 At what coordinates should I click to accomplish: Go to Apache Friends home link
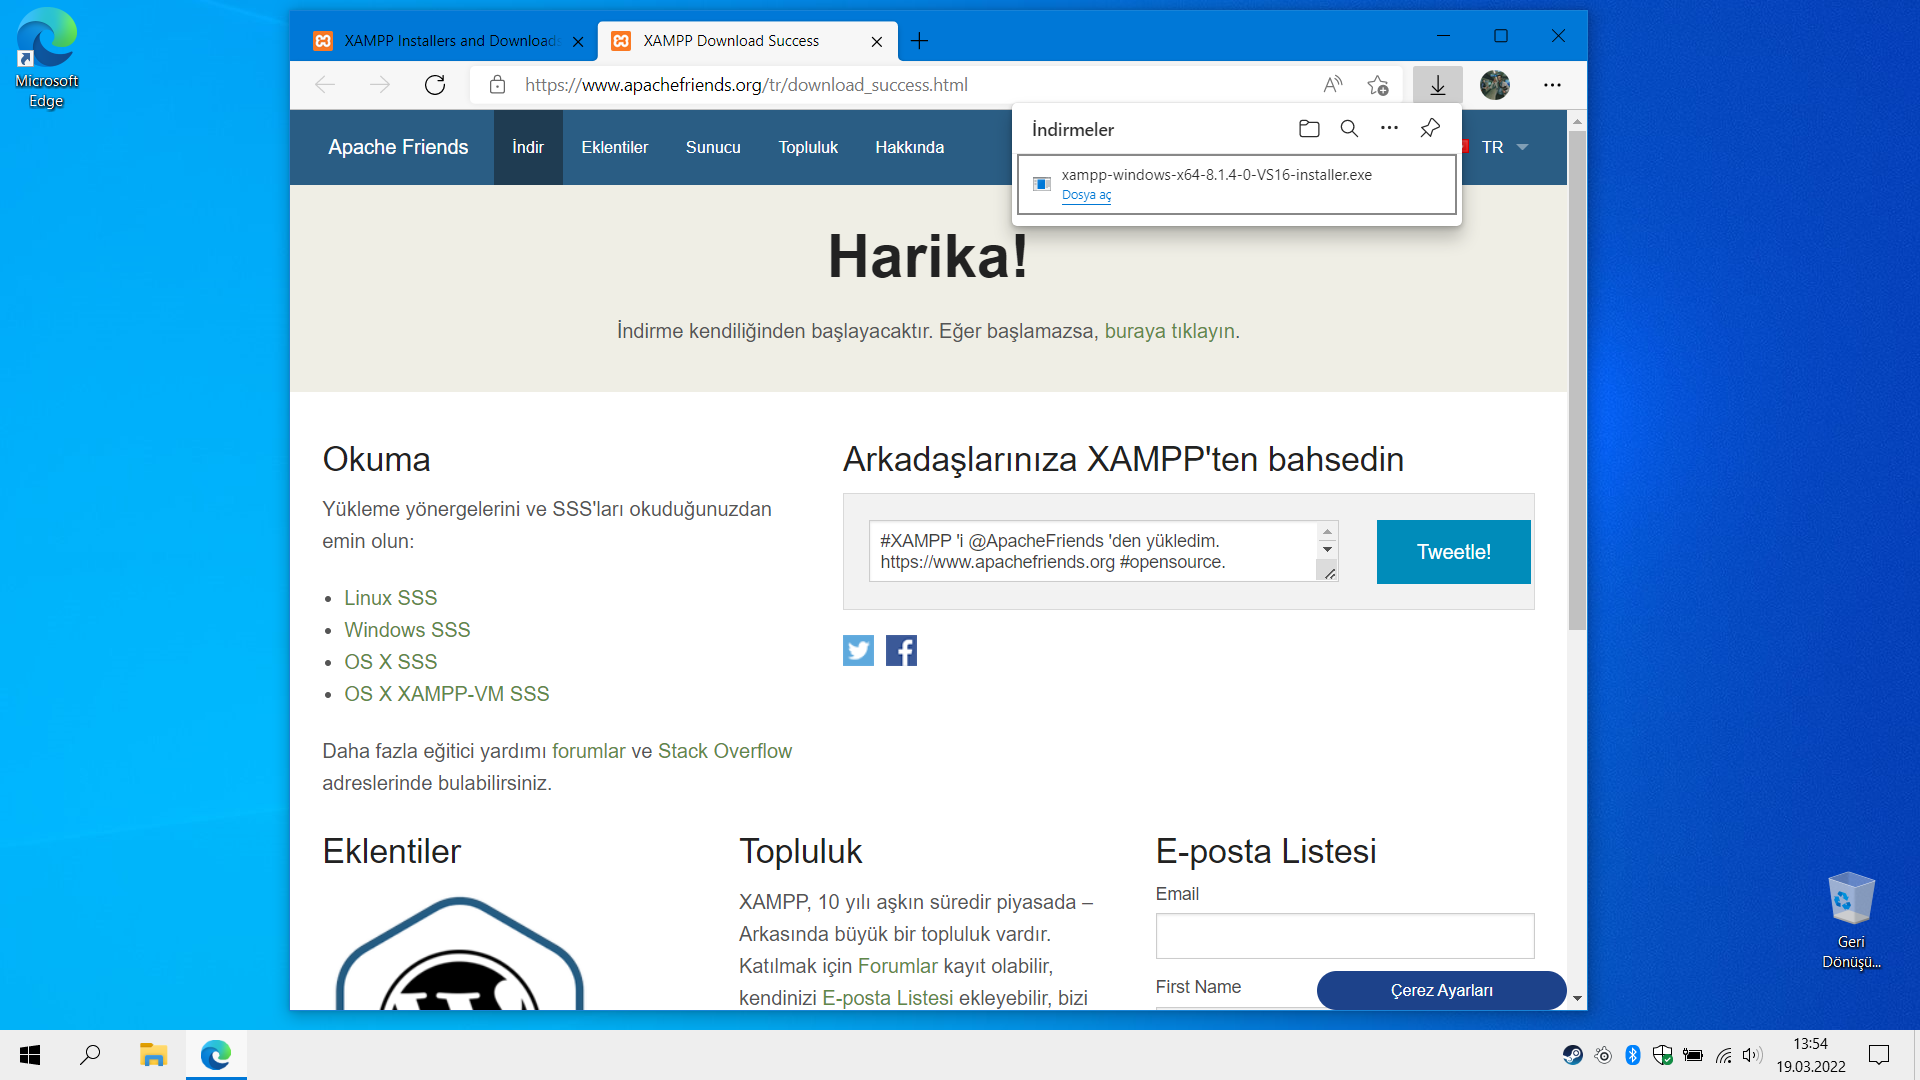(x=398, y=147)
